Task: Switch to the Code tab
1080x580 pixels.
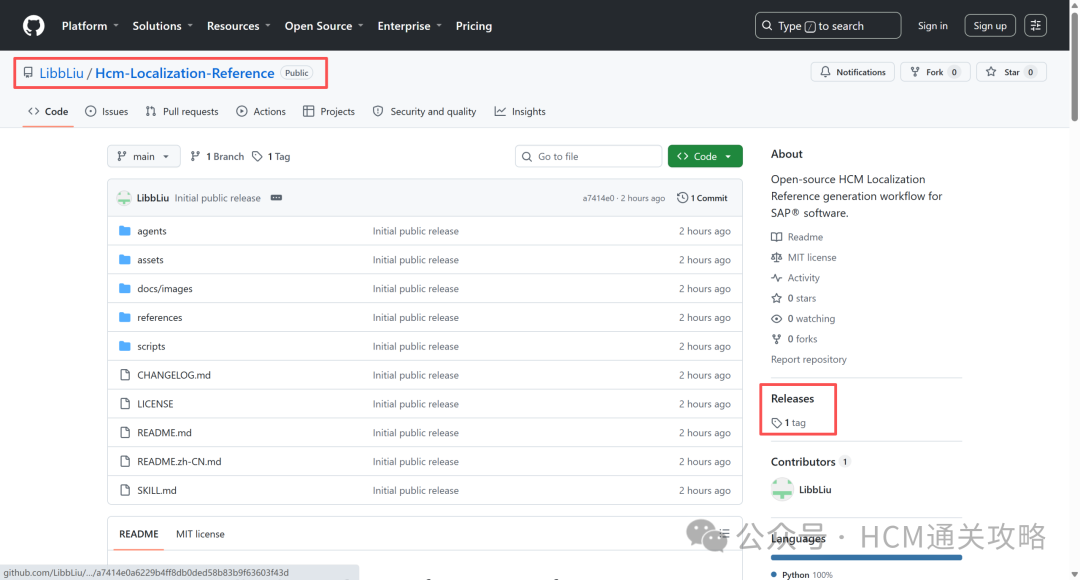Action: [48, 112]
